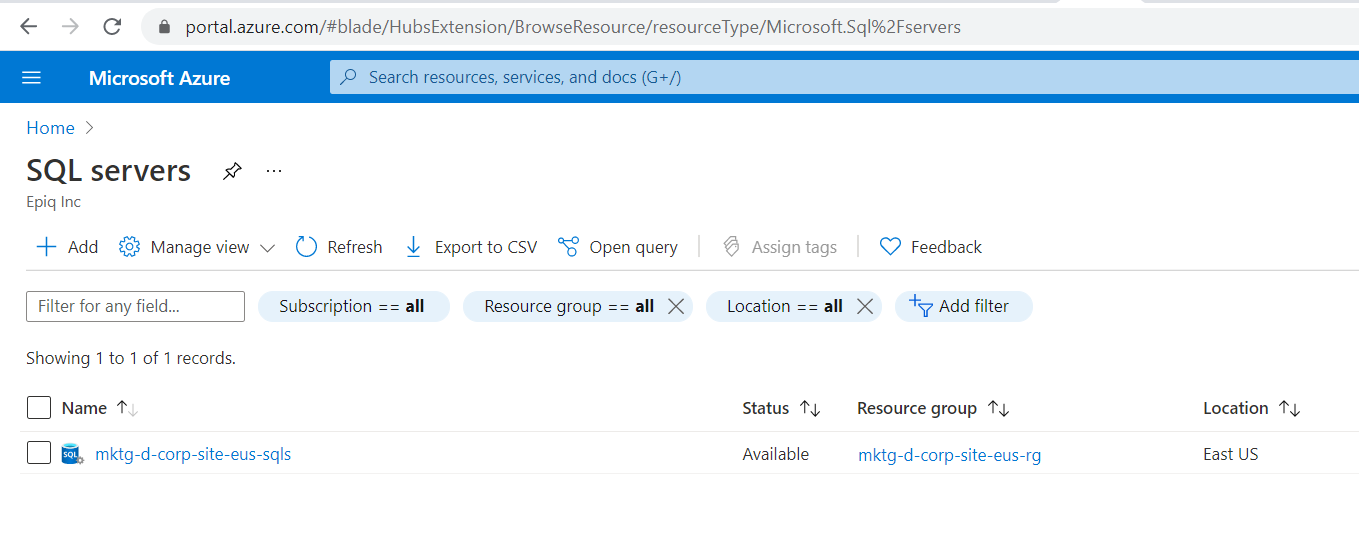Open the Home breadcrumb link

point(50,128)
